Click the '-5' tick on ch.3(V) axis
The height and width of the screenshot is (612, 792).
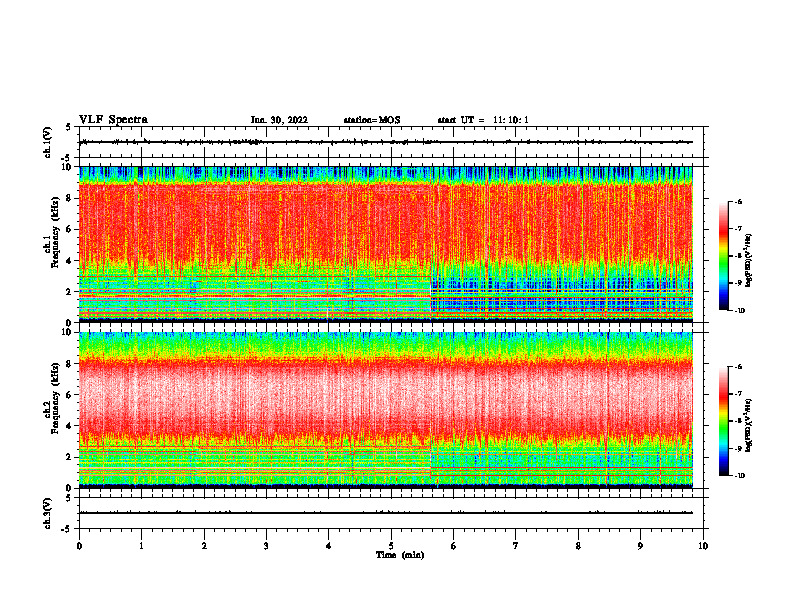(67, 529)
